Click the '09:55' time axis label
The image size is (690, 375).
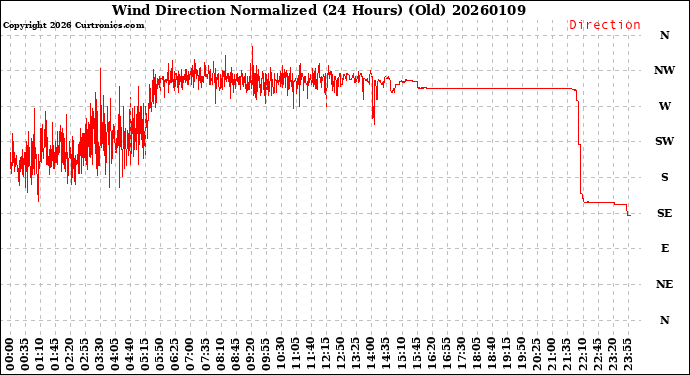click(x=266, y=354)
